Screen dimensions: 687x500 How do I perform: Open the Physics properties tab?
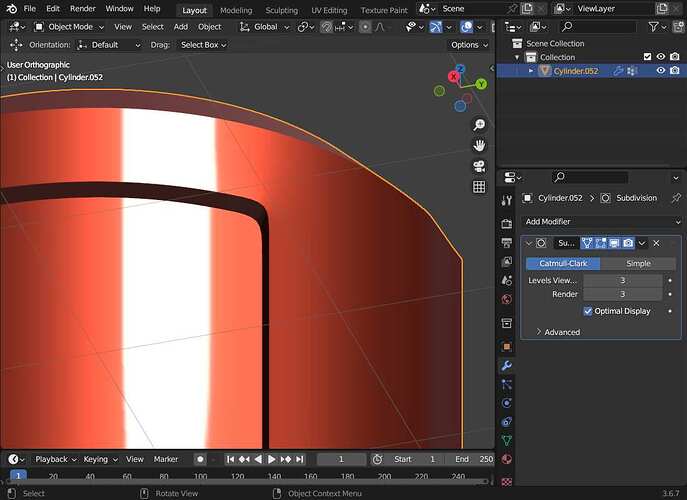tap(506, 403)
